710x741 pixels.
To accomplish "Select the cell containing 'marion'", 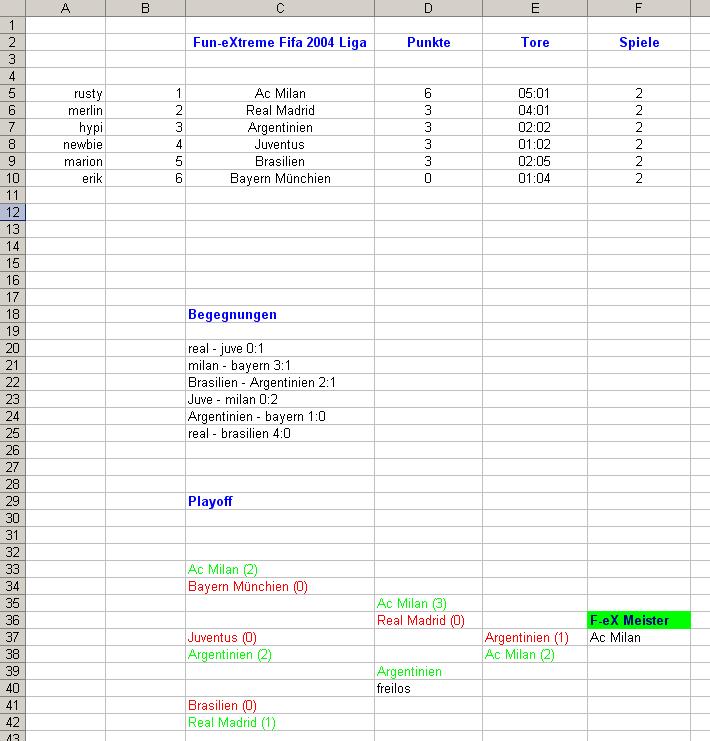I will click(65, 161).
